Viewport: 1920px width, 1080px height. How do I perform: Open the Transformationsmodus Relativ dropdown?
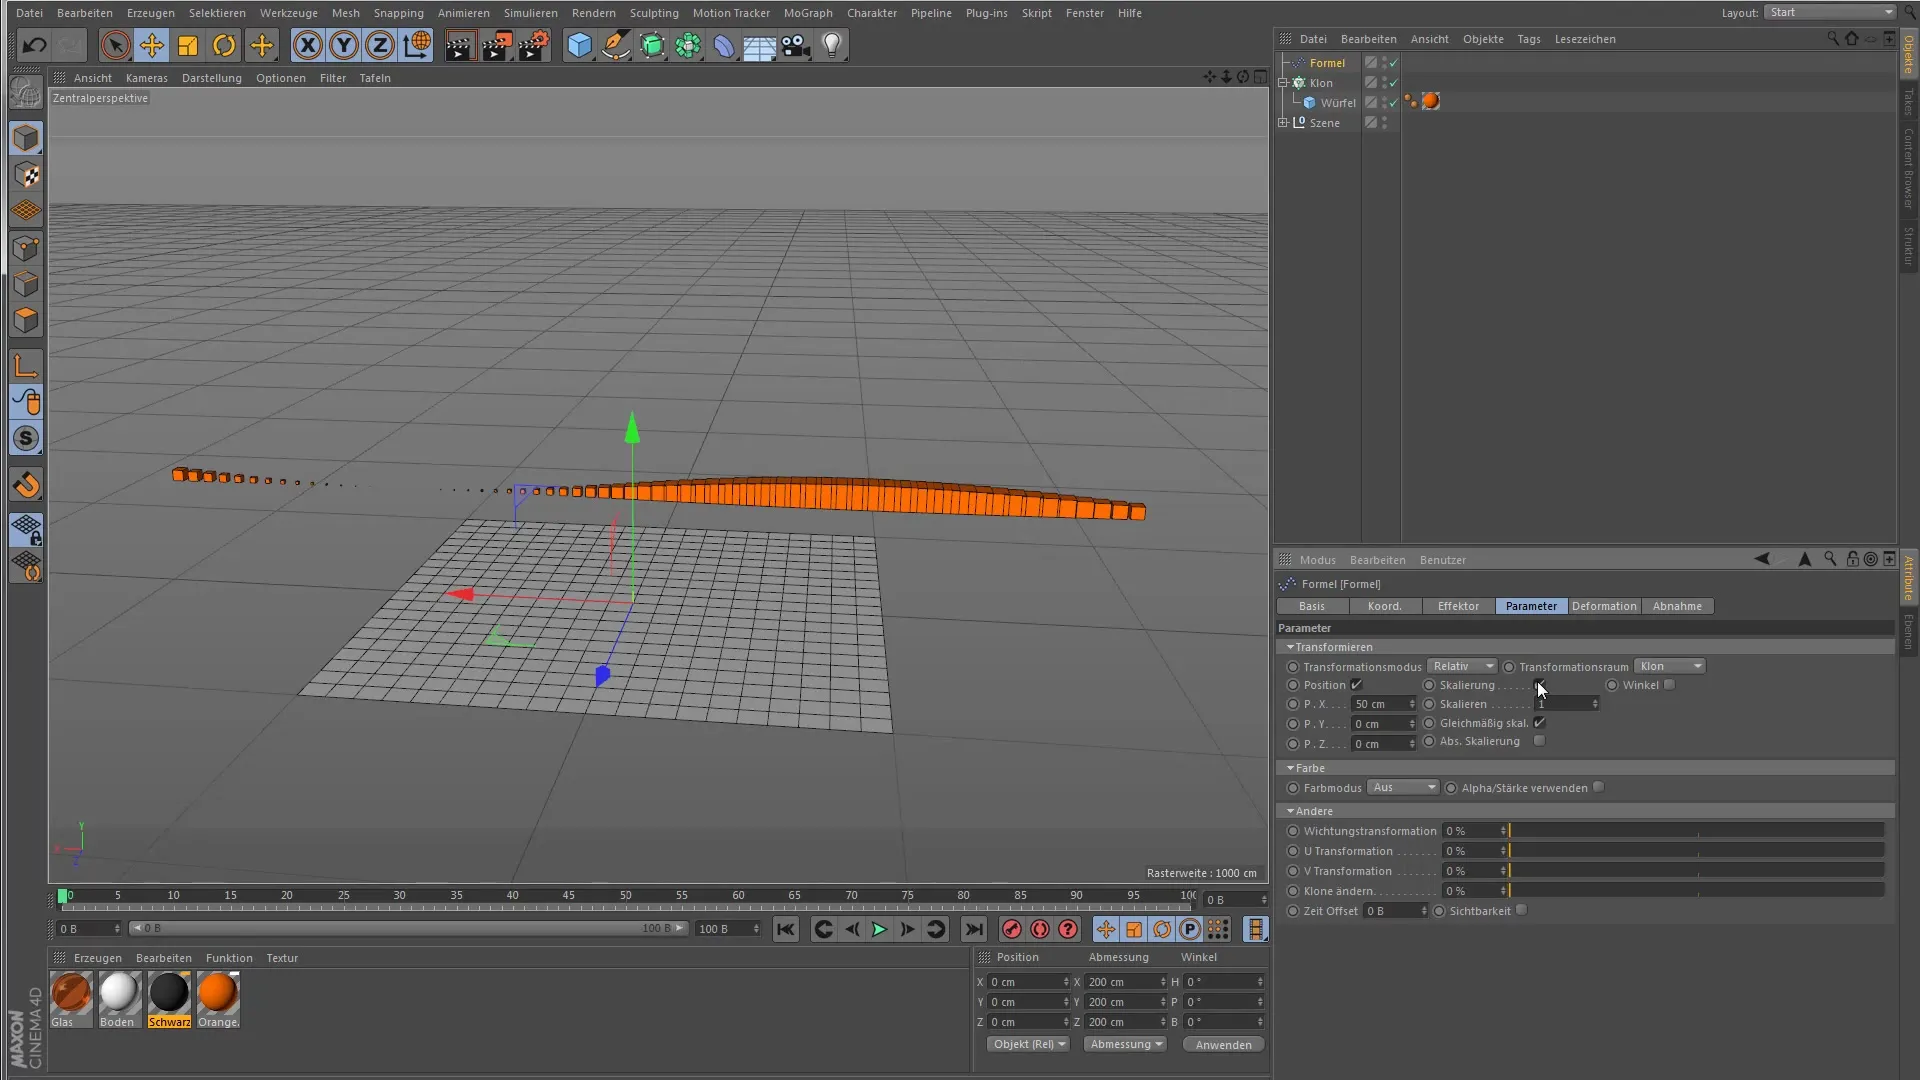1462,667
